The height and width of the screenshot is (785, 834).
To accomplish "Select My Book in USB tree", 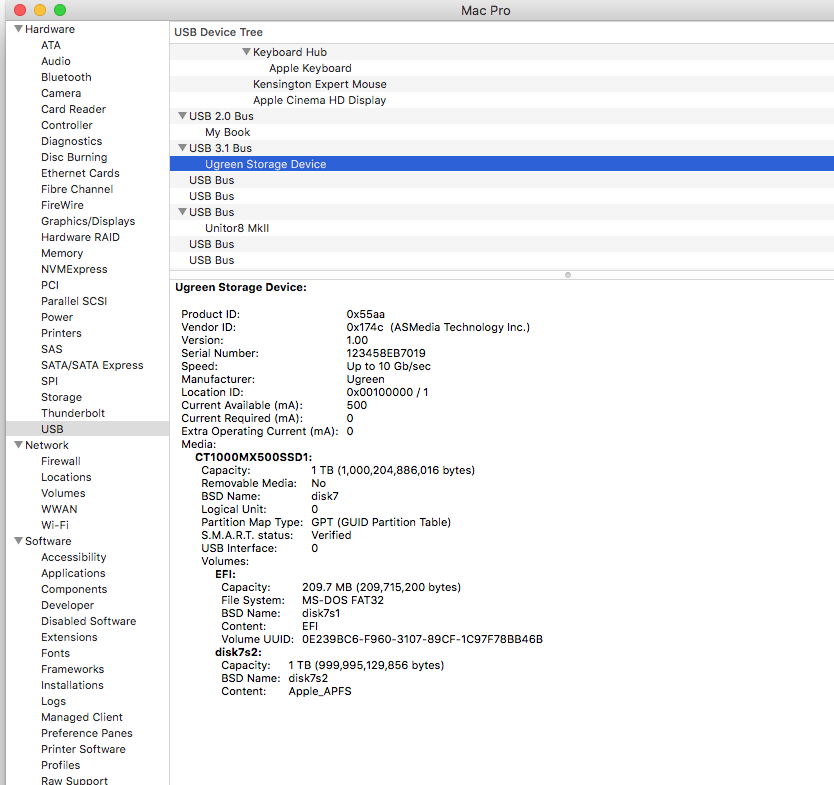I will (228, 132).
